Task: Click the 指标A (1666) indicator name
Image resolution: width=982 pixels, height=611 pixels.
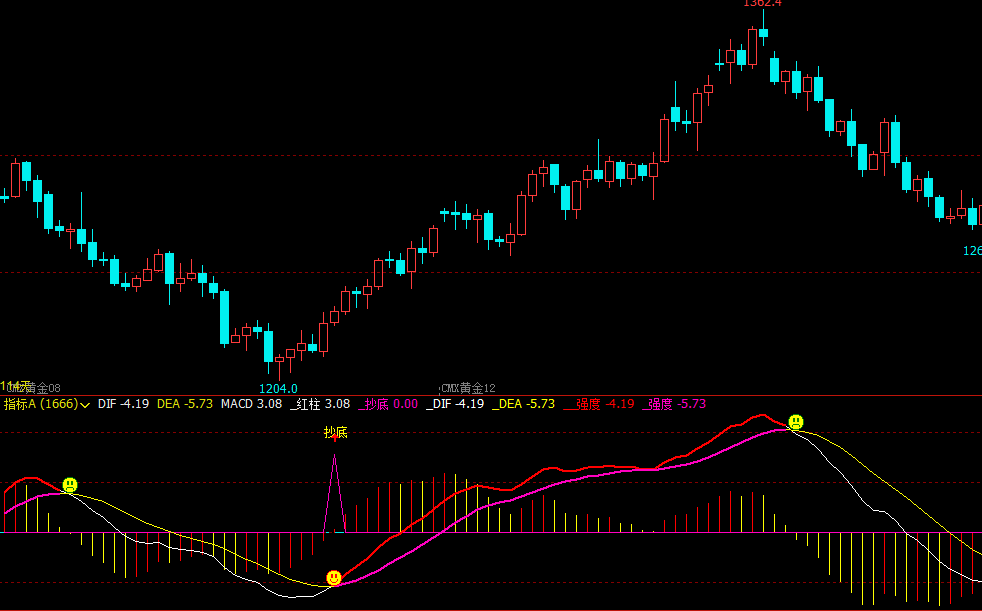Action: point(41,404)
